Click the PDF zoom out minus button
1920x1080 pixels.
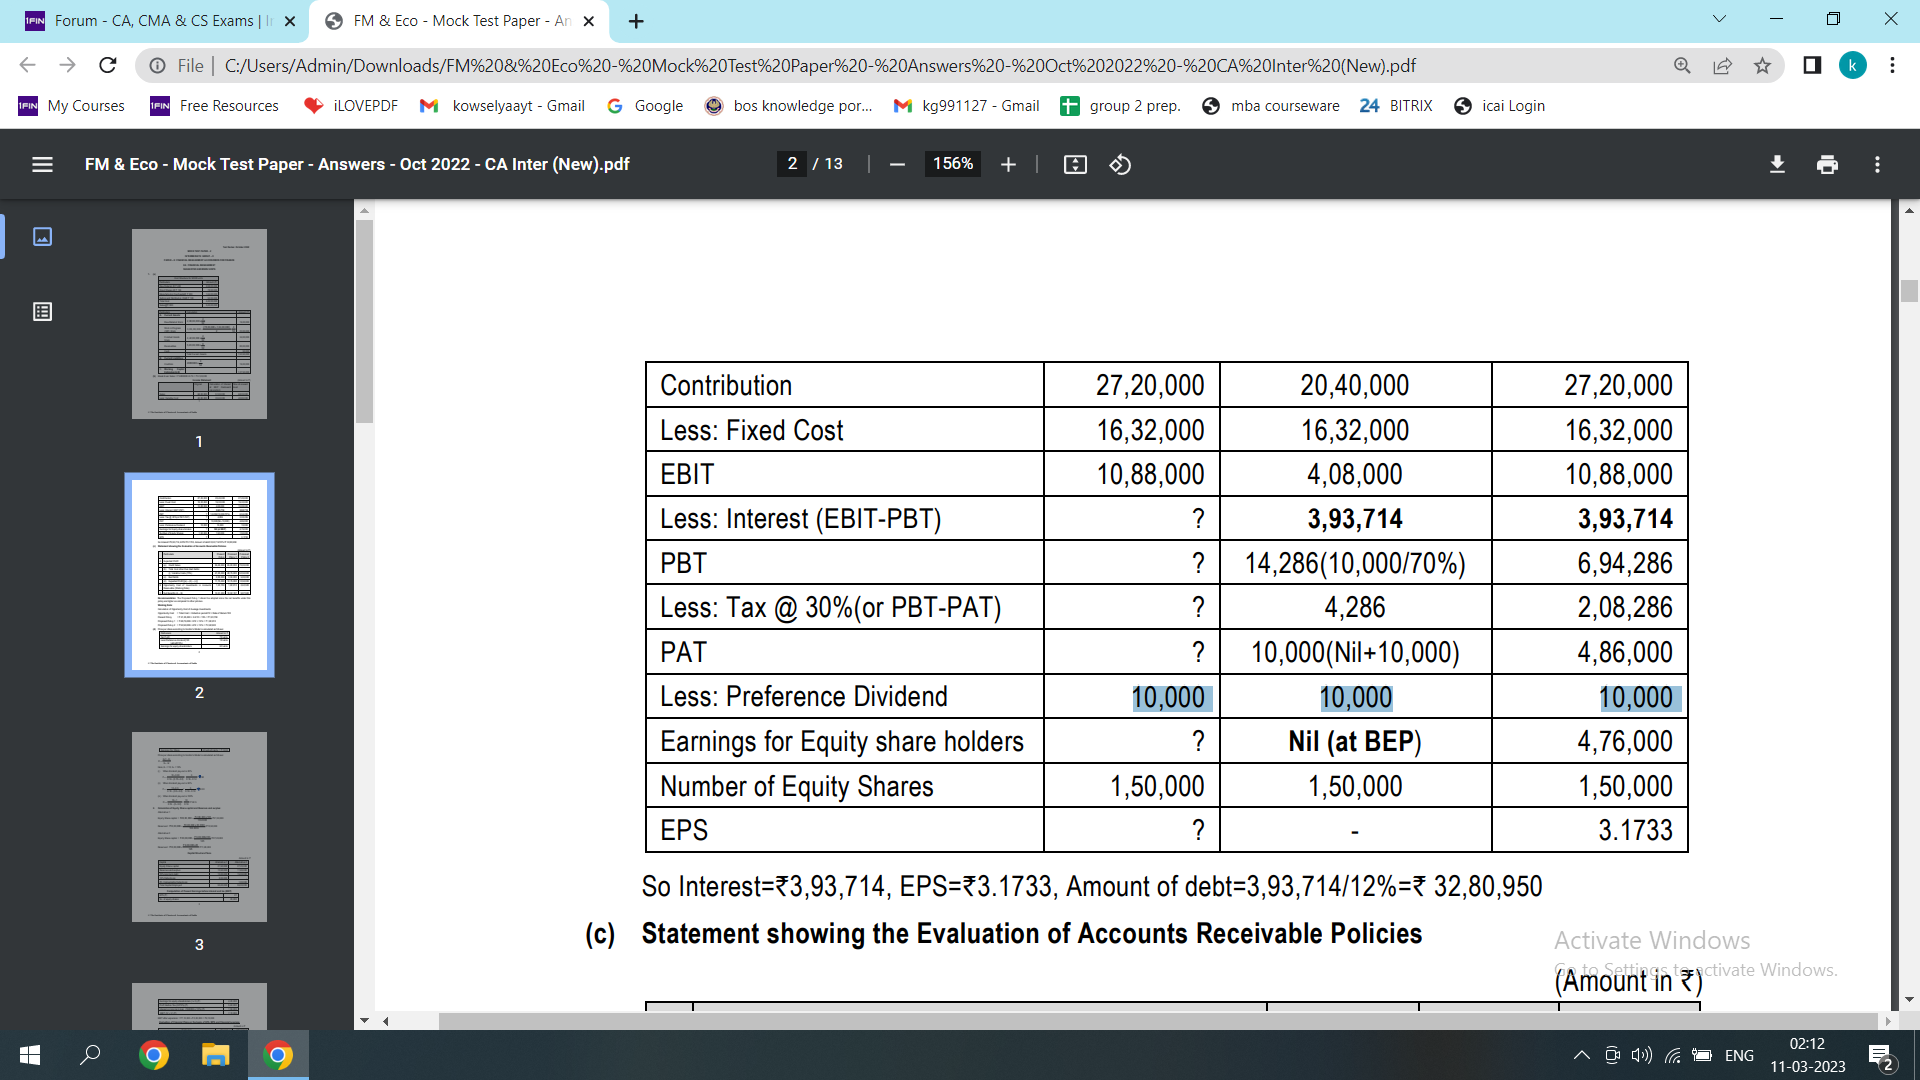coord(897,165)
